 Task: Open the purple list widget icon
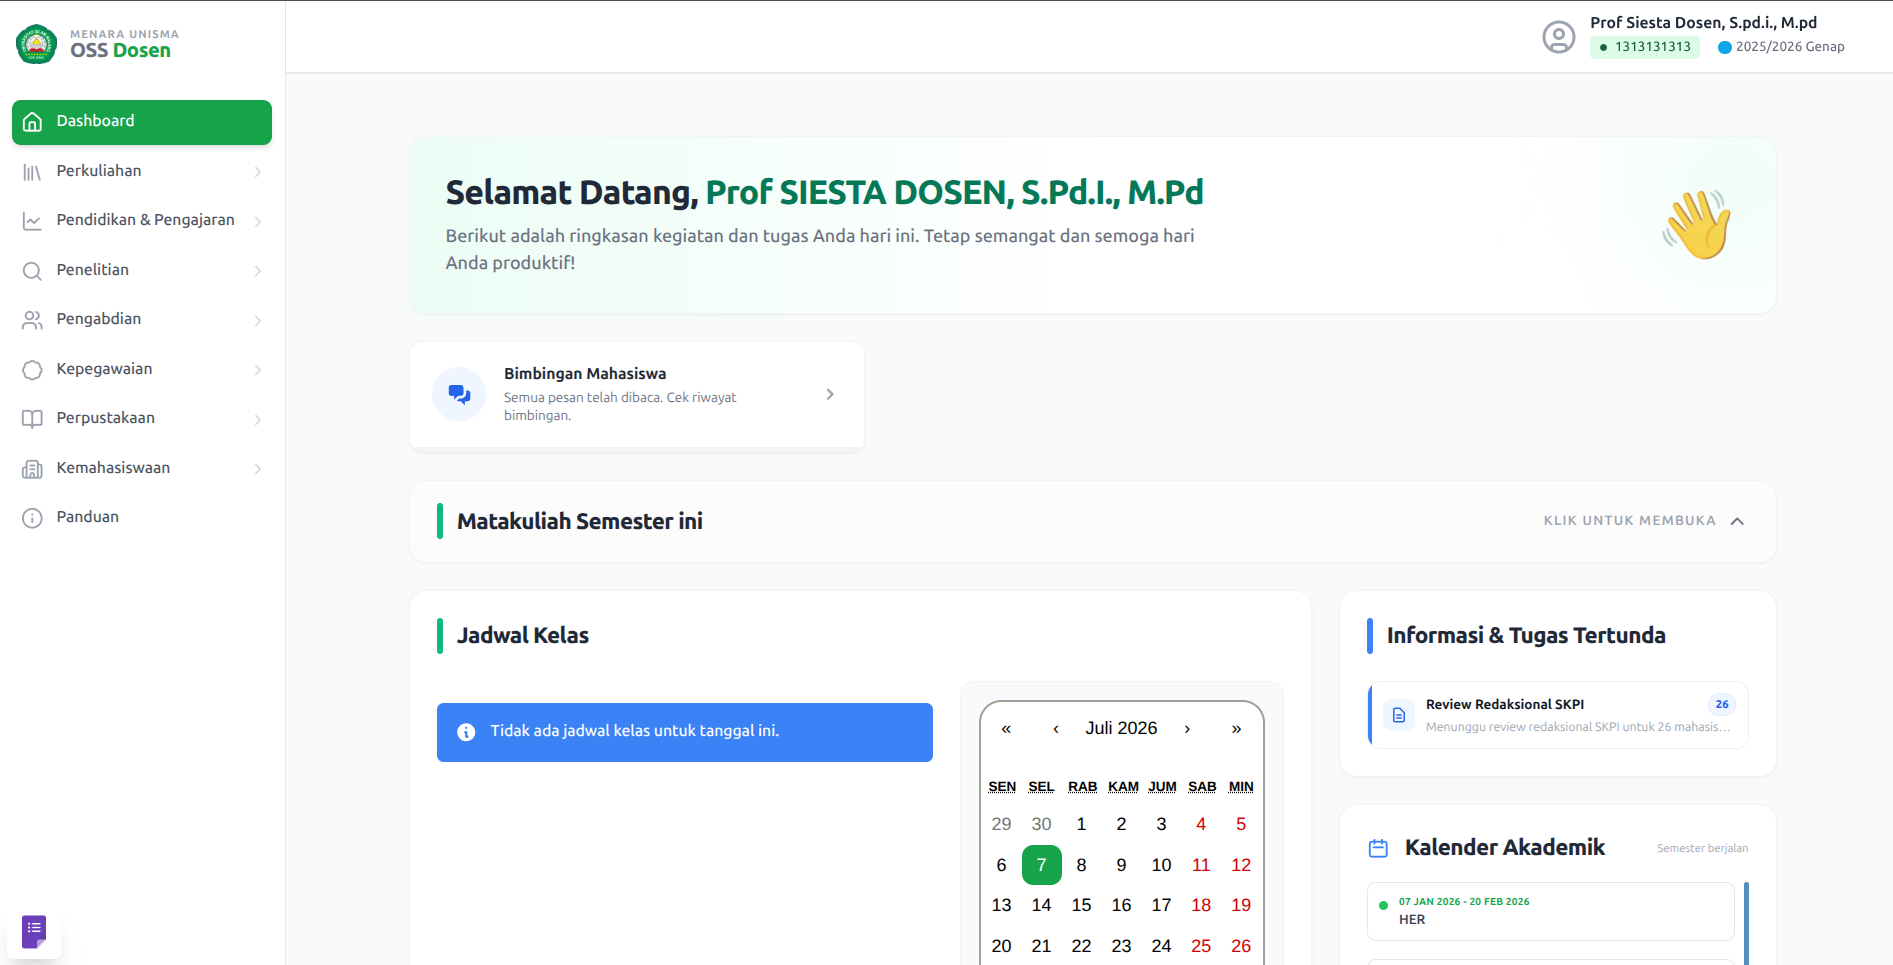click(34, 930)
